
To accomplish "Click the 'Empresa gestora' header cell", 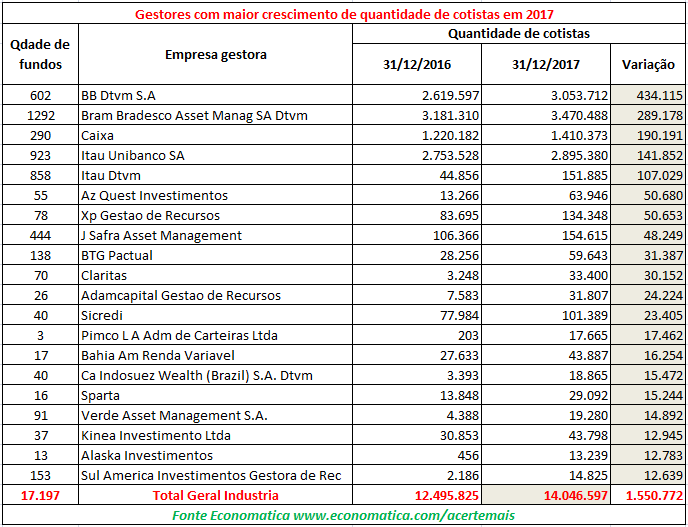I will click(215, 54).
